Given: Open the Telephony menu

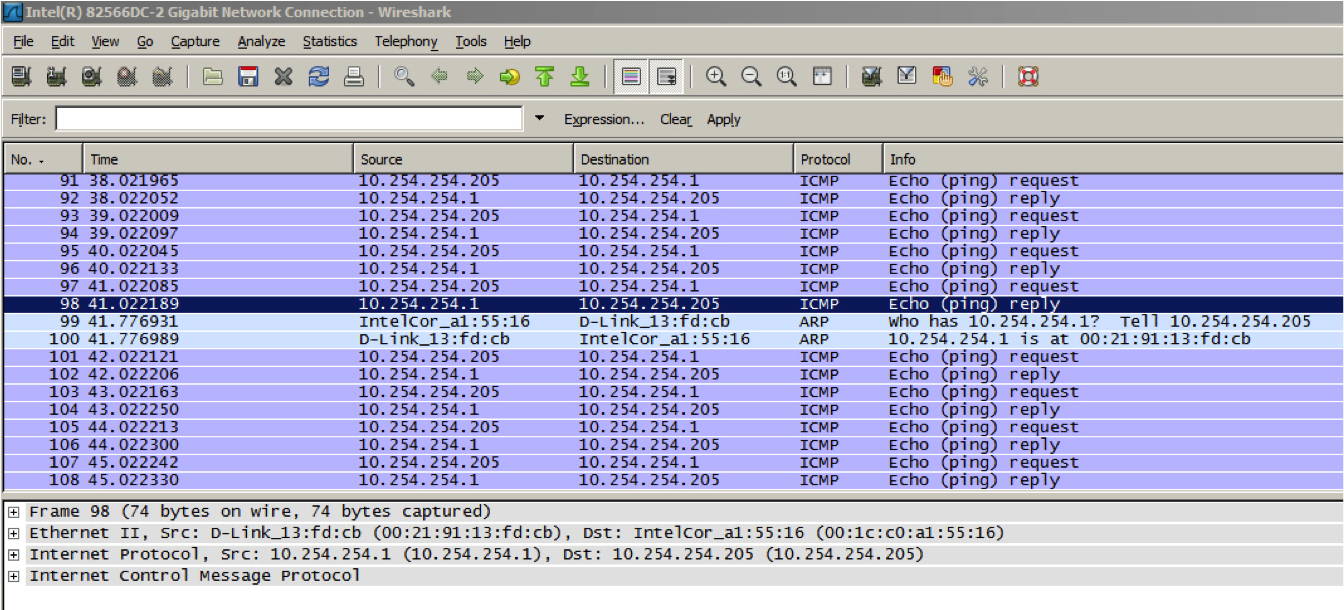Looking at the screenshot, I should (406, 41).
